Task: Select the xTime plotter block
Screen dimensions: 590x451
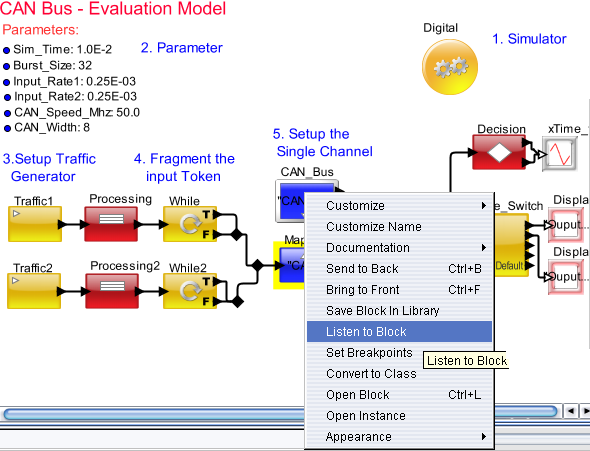Action: (x=560, y=154)
